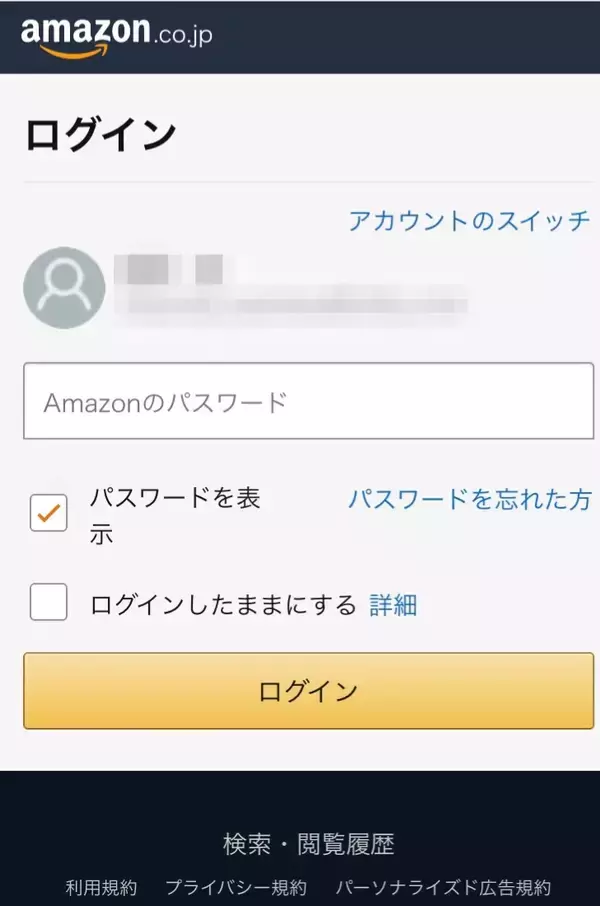
Task: Open 検索・閲覧履歴 in the footer
Action: (x=308, y=844)
